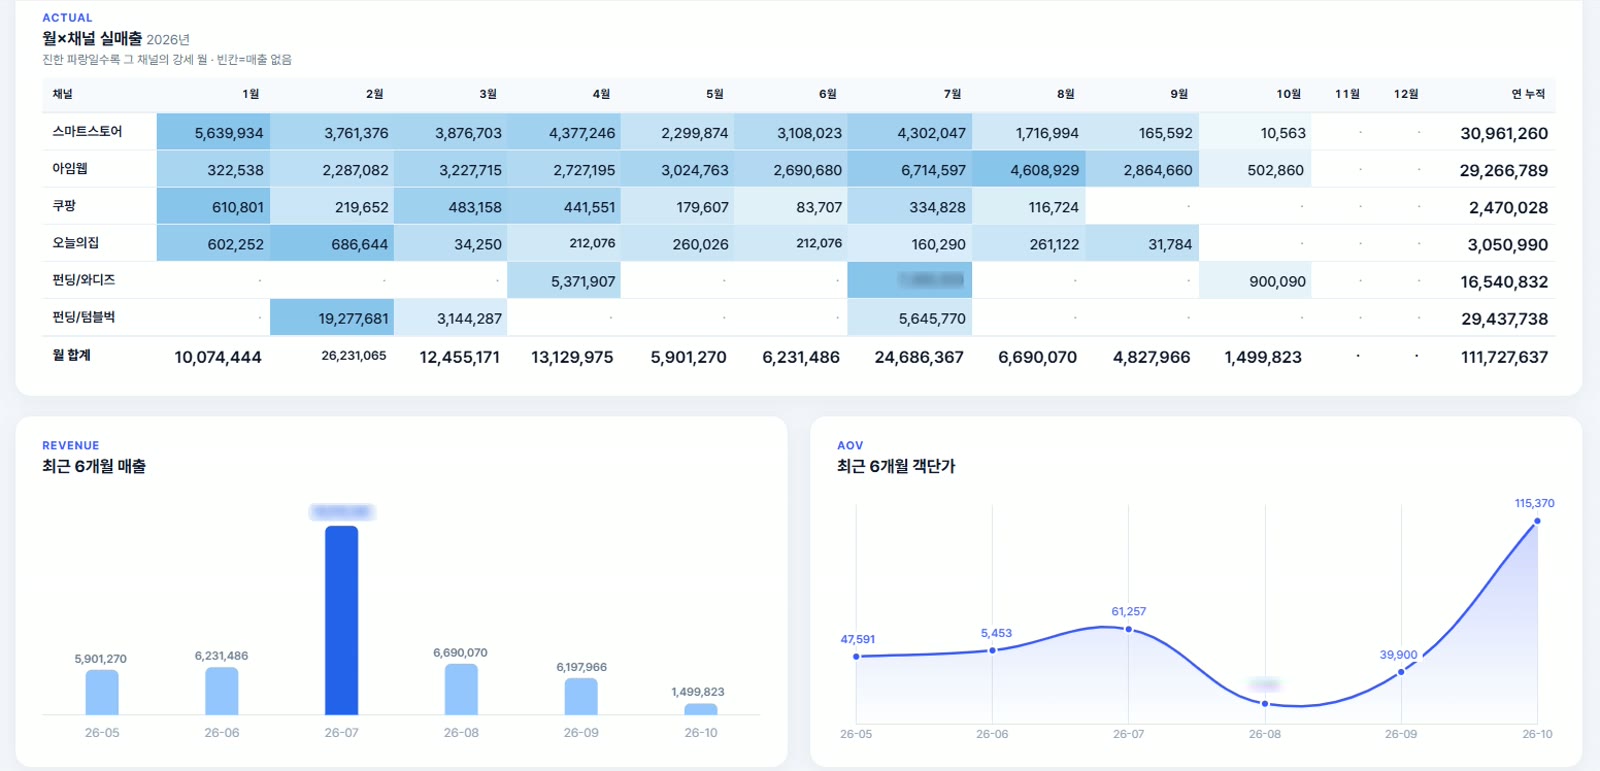Click the 3,761,376 table cell

[x=332, y=132]
